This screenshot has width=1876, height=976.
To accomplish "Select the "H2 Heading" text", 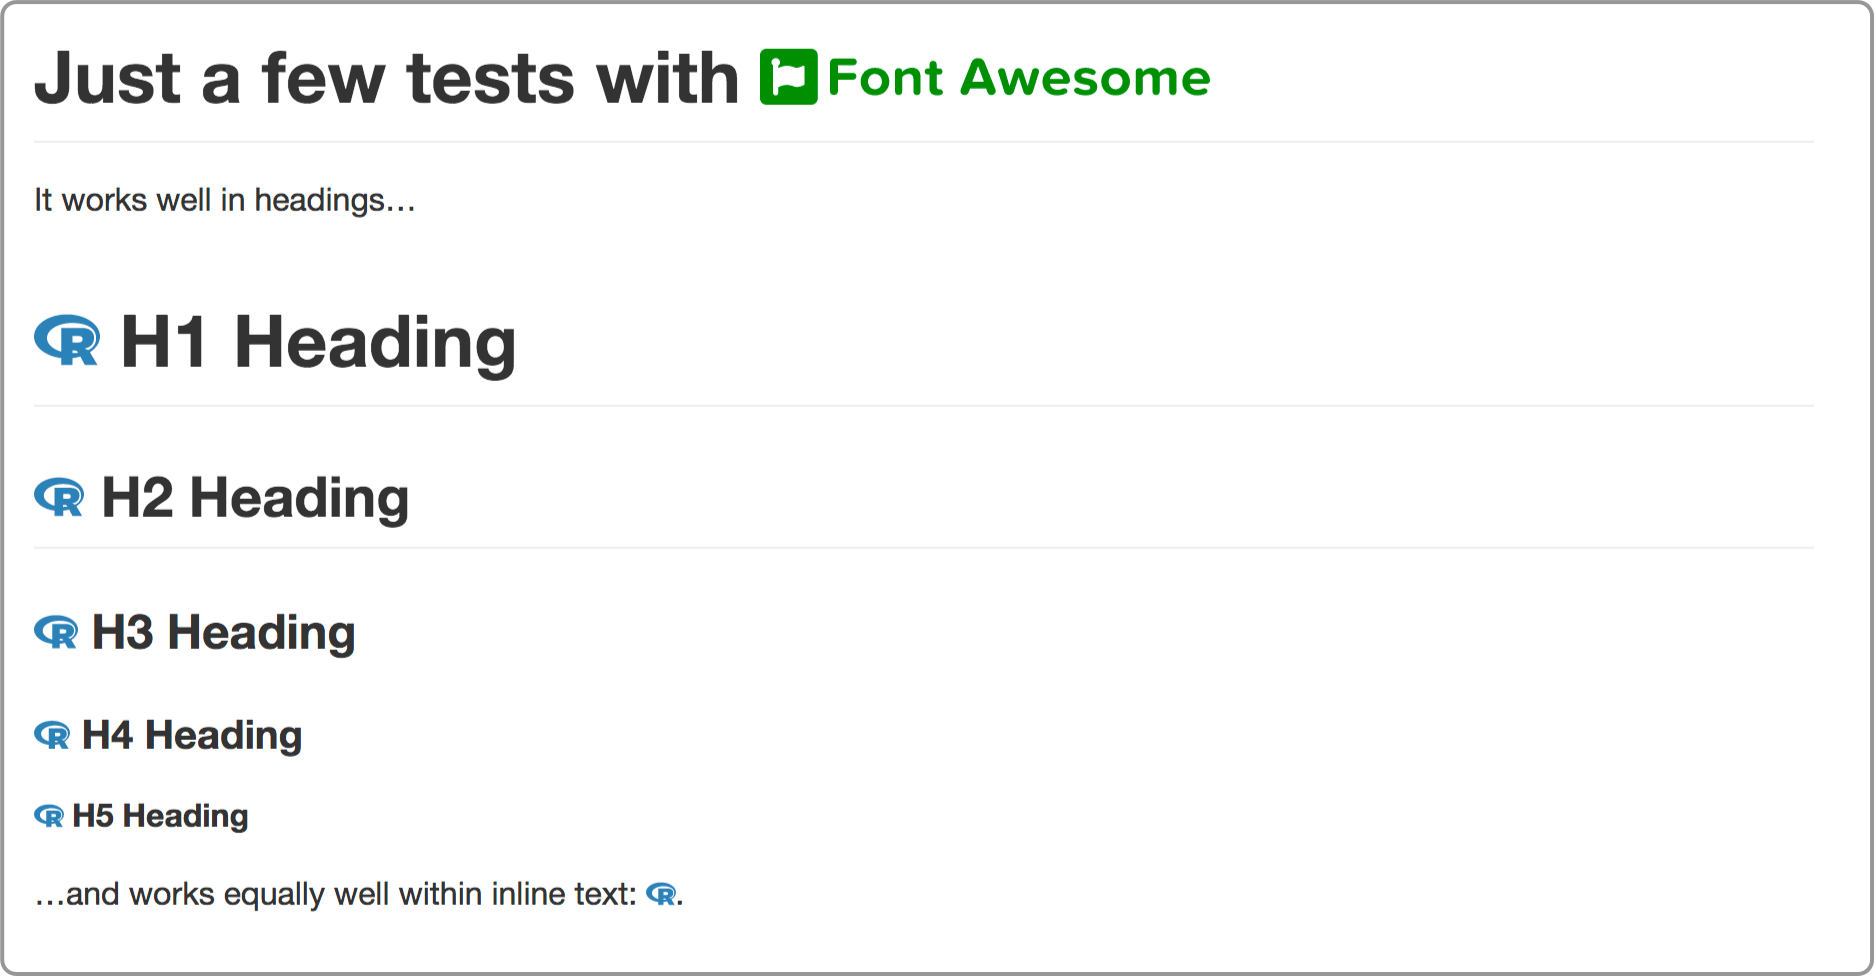I will [255, 497].
